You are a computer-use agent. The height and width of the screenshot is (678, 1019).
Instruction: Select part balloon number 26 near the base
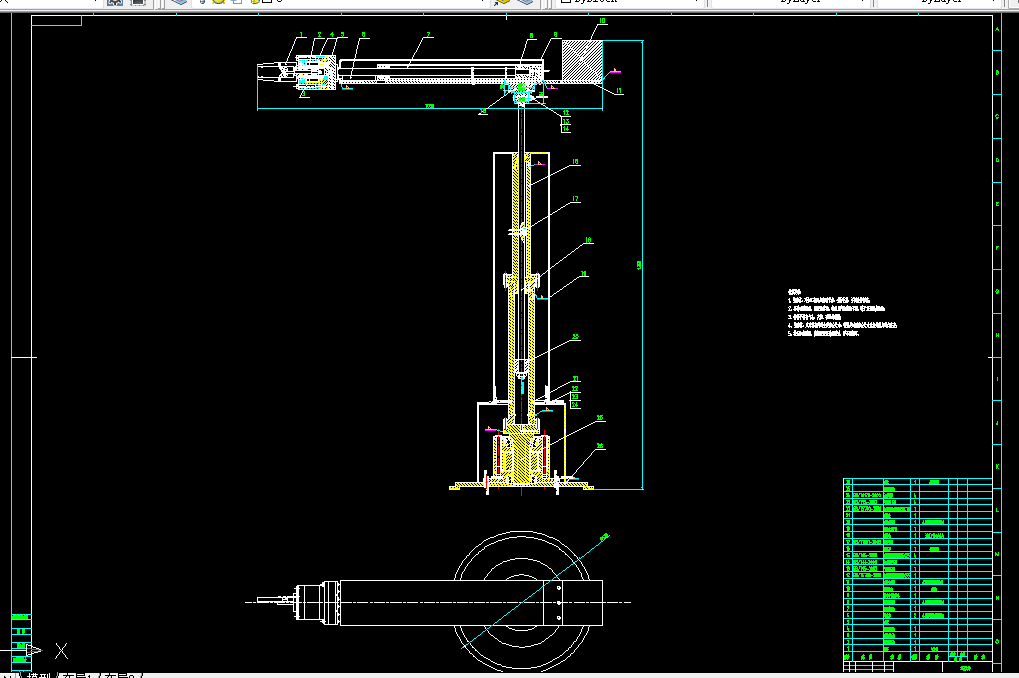click(600, 446)
